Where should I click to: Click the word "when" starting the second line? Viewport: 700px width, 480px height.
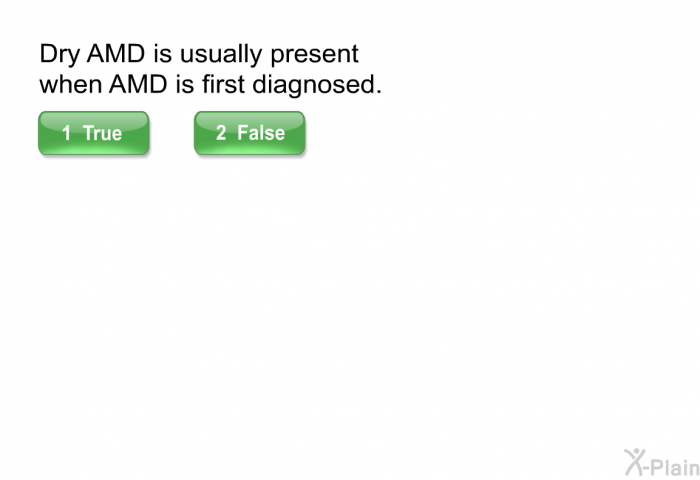click(71, 84)
